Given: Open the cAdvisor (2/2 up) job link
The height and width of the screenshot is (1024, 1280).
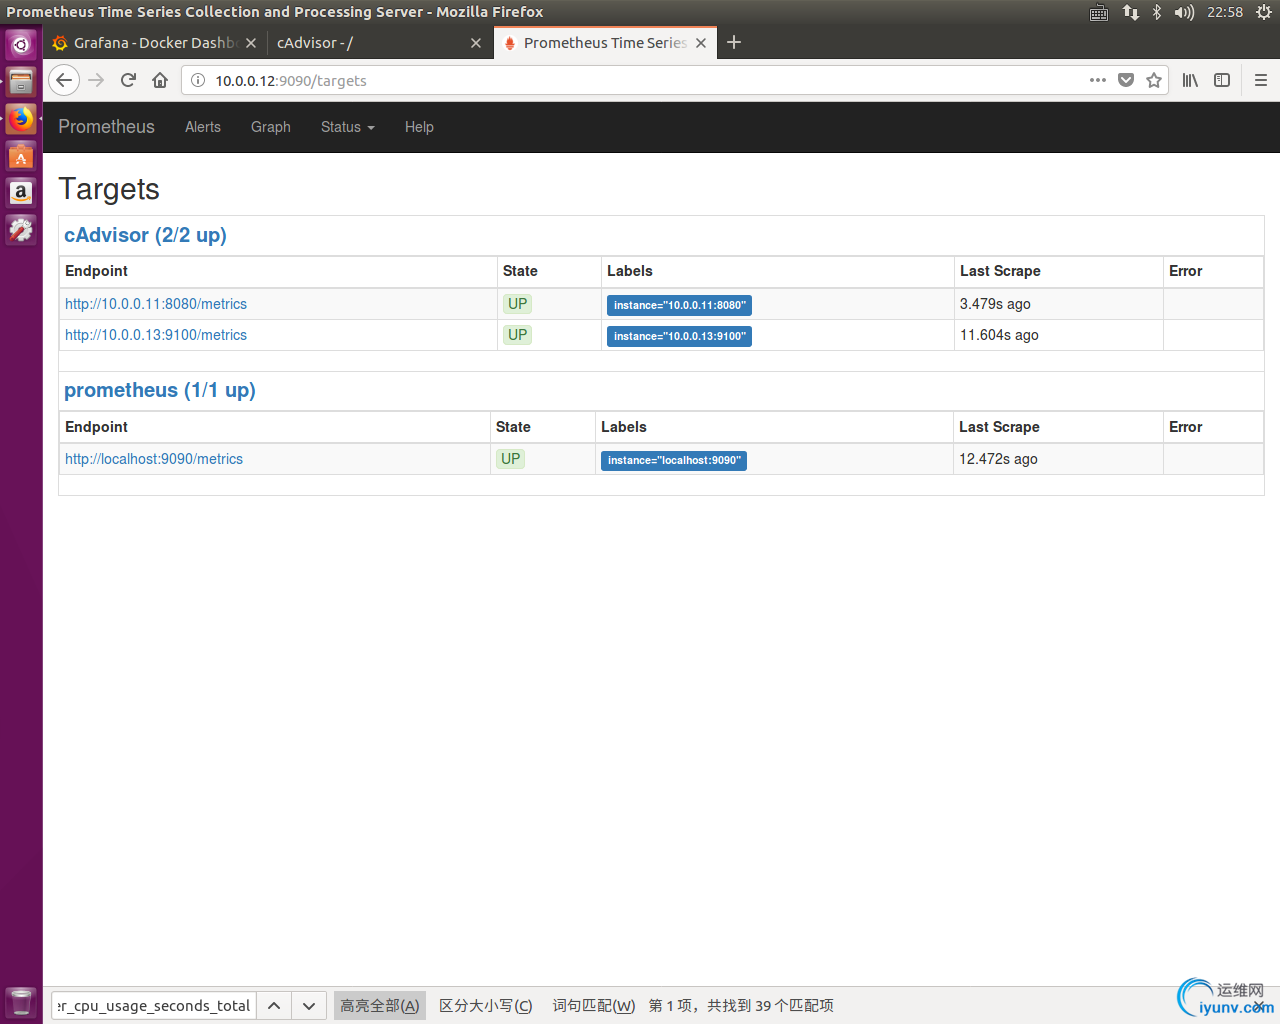Looking at the screenshot, I should (x=145, y=235).
